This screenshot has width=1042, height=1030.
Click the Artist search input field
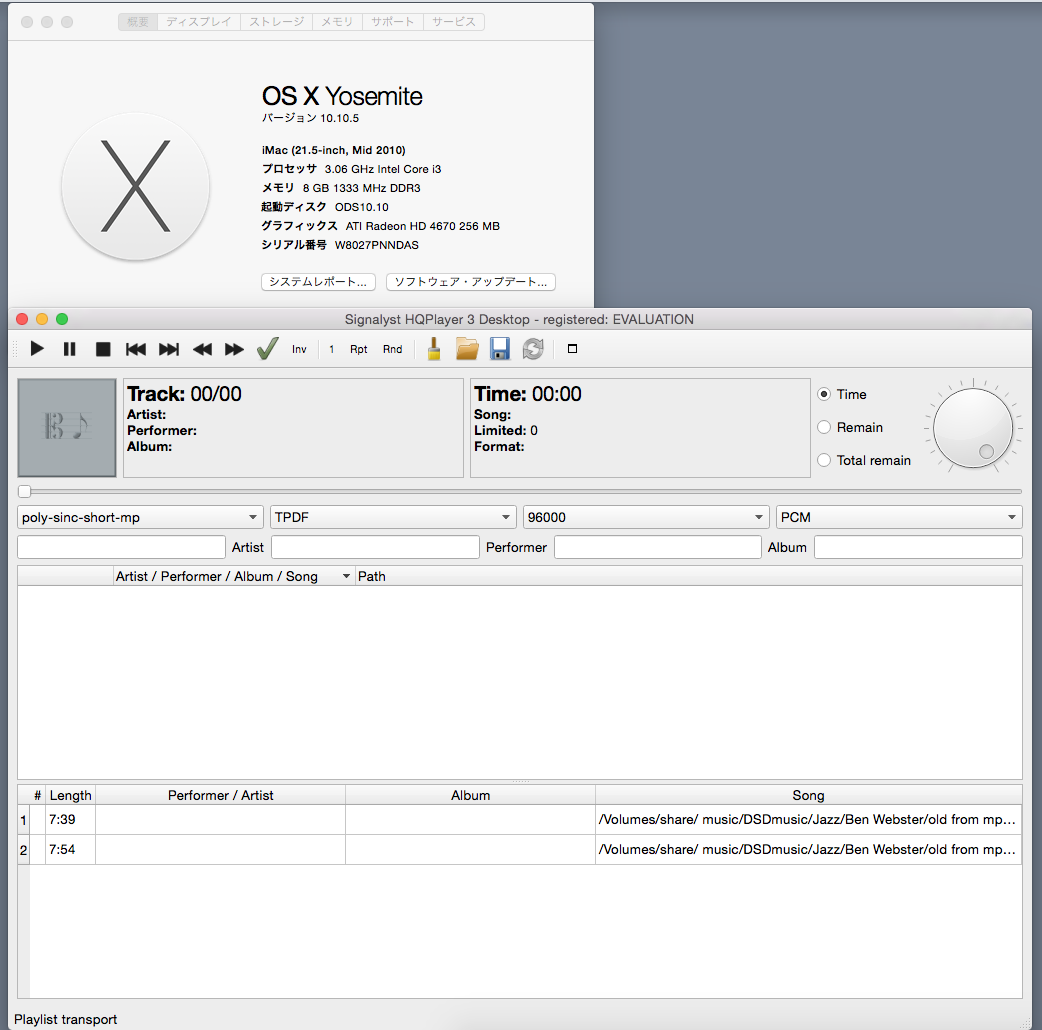coord(375,548)
